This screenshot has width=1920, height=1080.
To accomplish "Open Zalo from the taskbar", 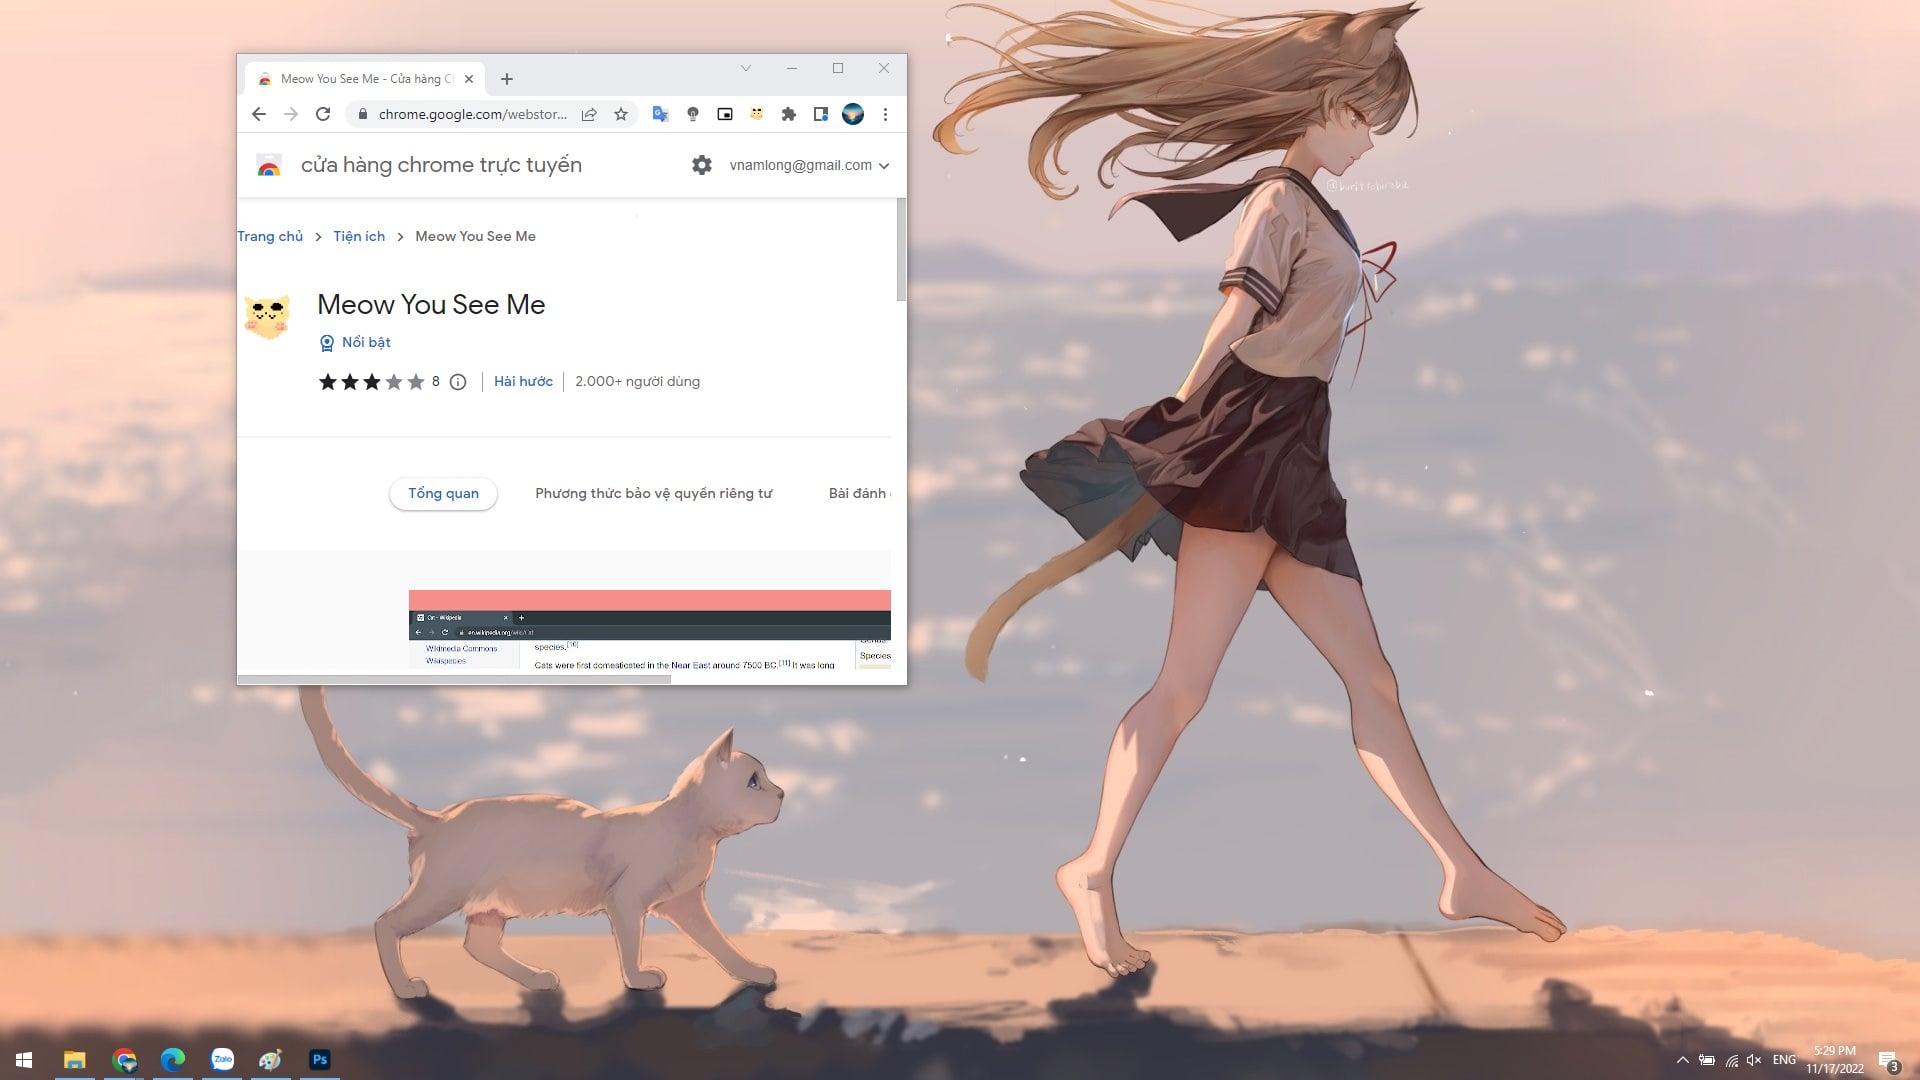I will 222,1060.
